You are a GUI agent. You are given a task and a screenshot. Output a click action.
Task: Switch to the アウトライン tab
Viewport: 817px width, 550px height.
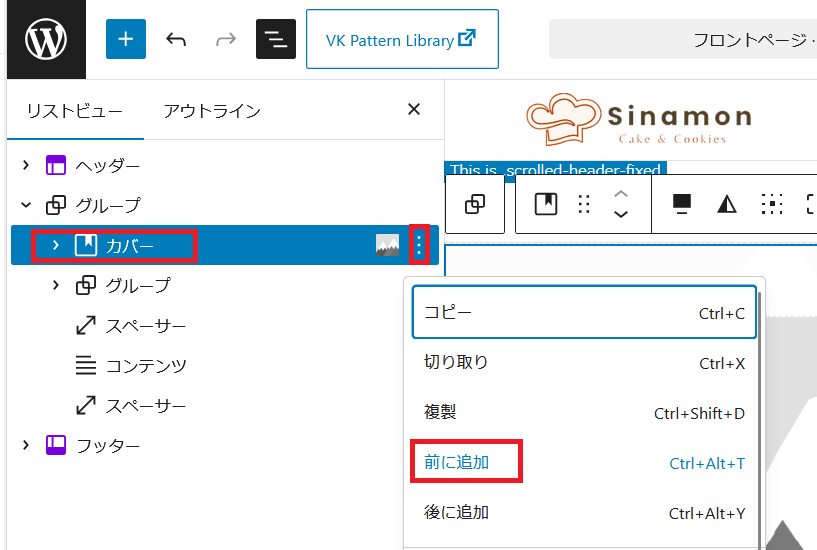click(x=212, y=111)
